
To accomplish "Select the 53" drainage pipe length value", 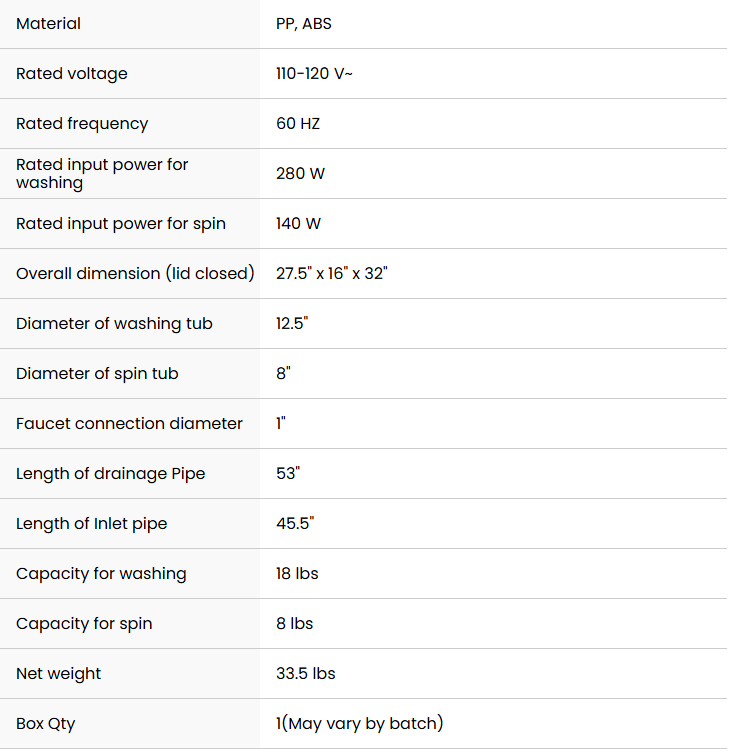I will point(288,473).
